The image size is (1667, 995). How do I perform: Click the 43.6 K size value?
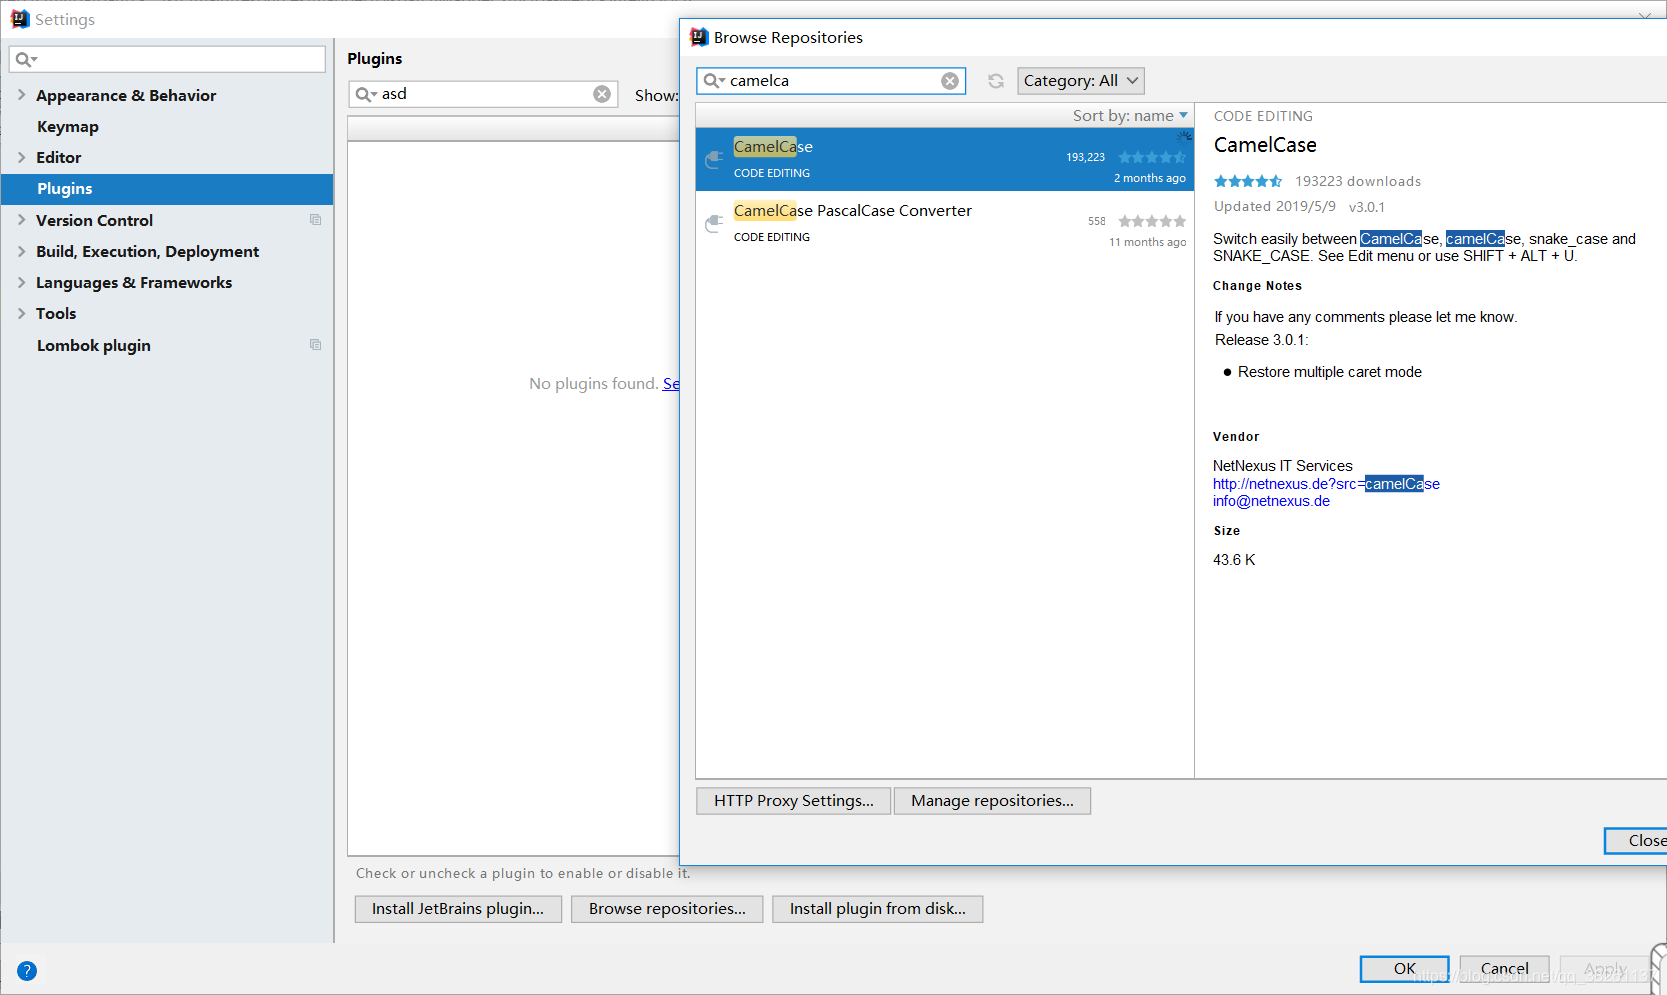pos(1234,560)
